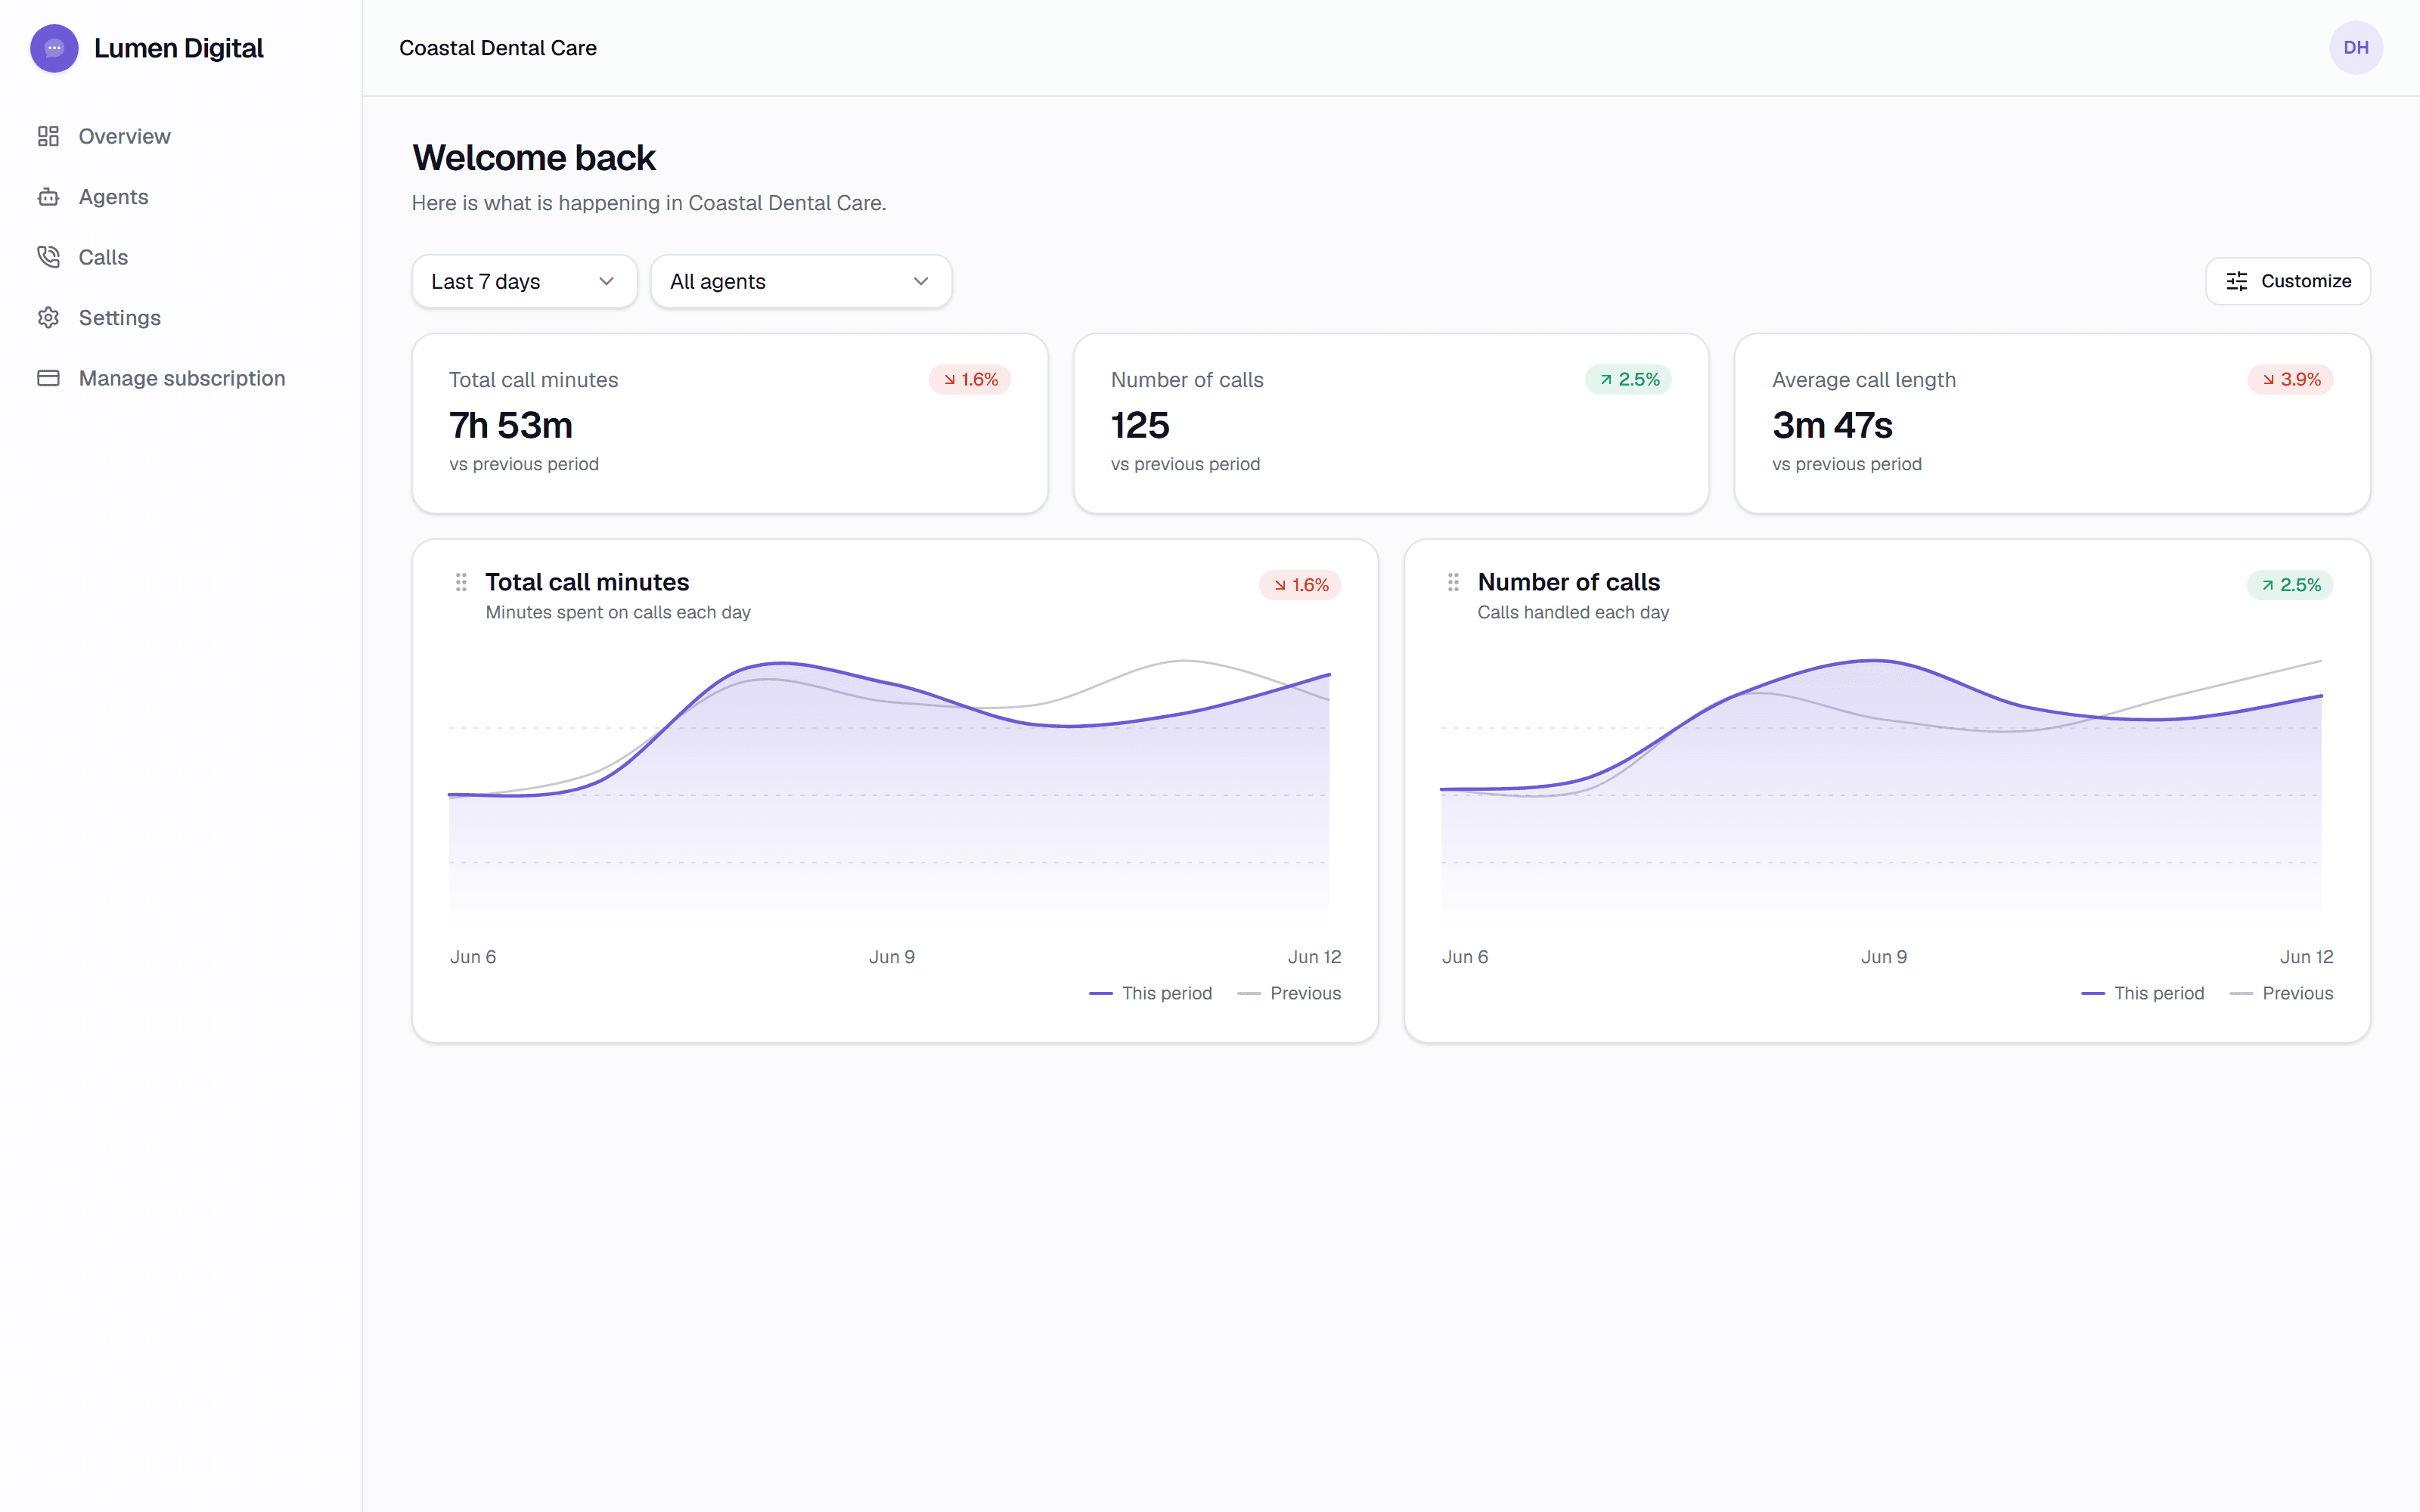The width and height of the screenshot is (2420, 1512).
Task: Toggle This period legend in Total call minutes chart
Action: click(x=1150, y=993)
